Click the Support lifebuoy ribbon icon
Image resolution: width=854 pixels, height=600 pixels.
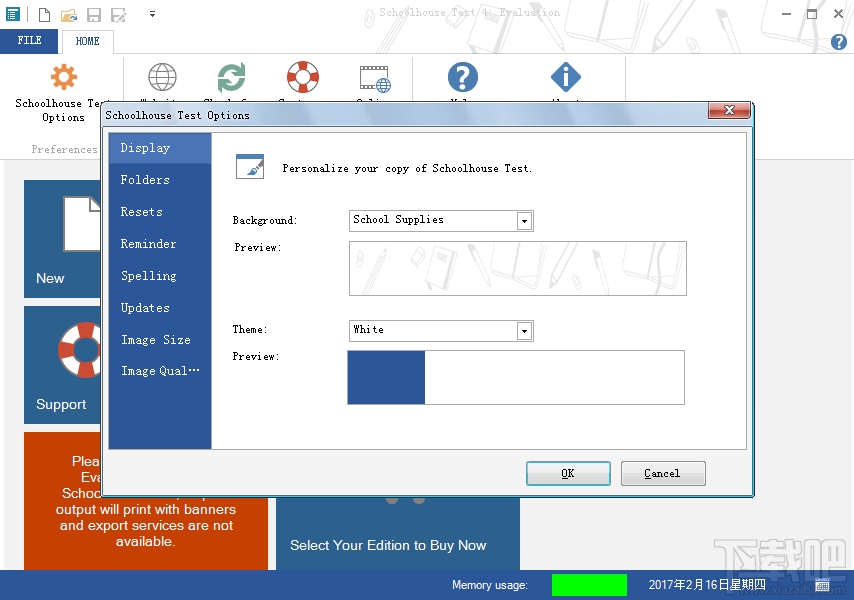click(x=303, y=77)
